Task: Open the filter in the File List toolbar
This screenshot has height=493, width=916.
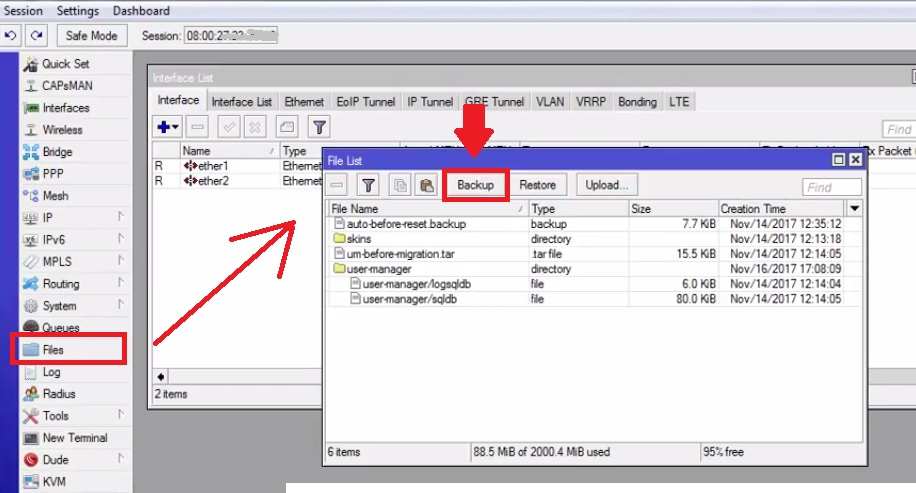Action: point(368,185)
